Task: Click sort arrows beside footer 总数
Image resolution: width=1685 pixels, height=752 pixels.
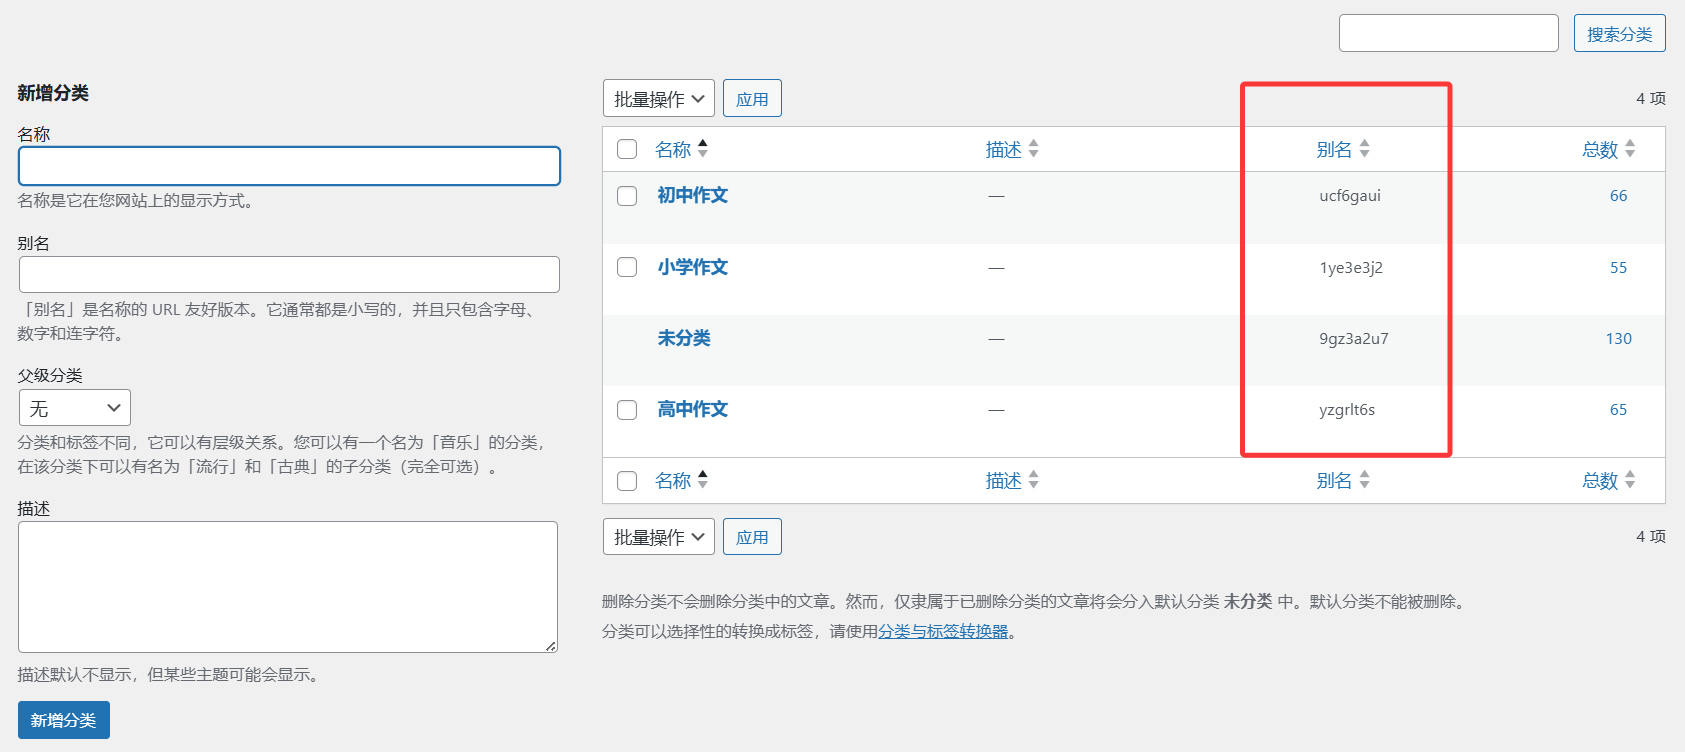Action: tap(1630, 480)
